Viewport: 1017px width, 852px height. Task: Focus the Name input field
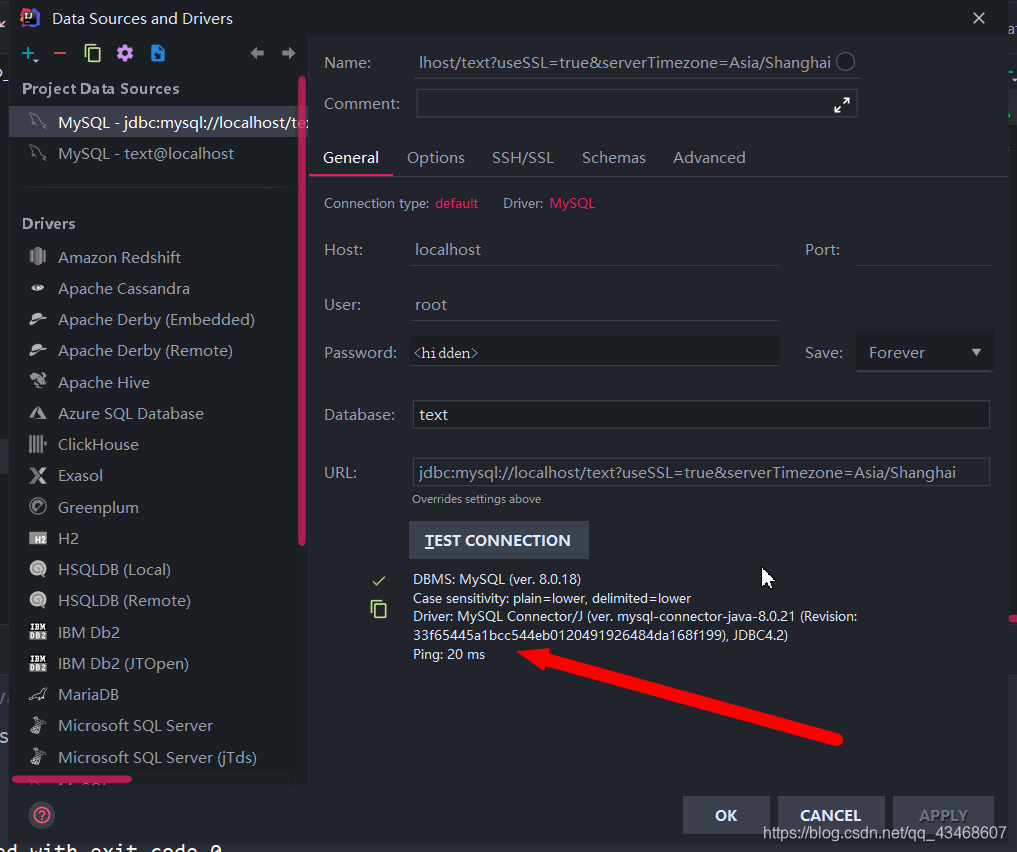tap(625, 63)
